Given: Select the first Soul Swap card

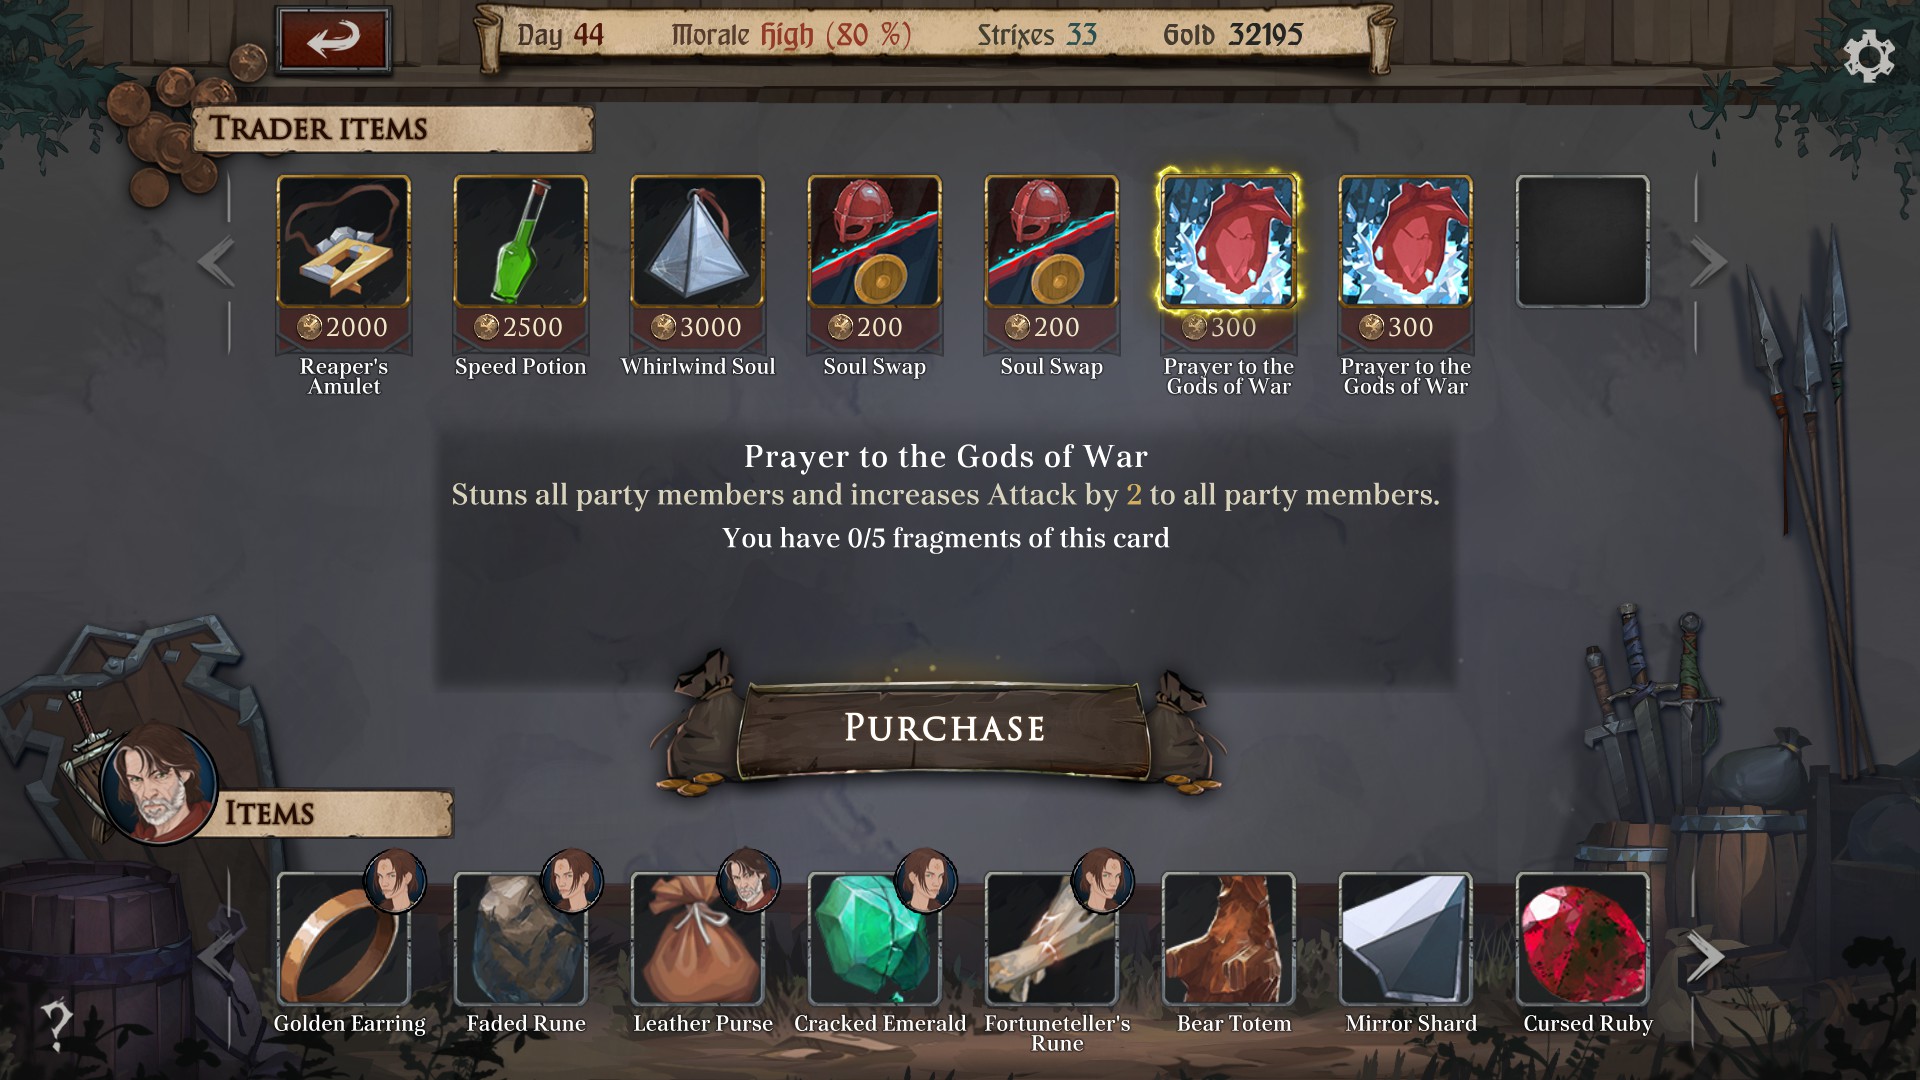Looking at the screenshot, I should tap(874, 241).
